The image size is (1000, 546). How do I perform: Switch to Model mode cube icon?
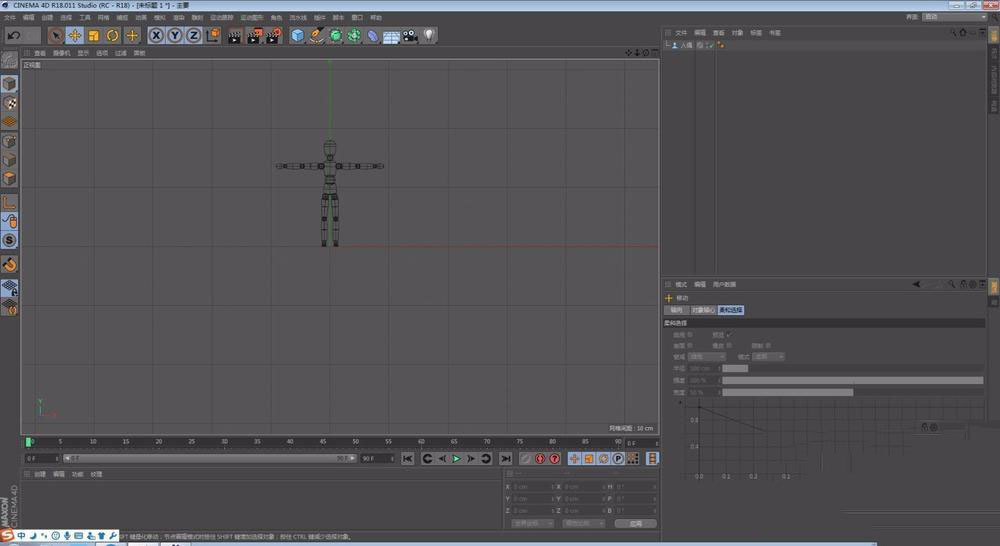coord(10,84)
